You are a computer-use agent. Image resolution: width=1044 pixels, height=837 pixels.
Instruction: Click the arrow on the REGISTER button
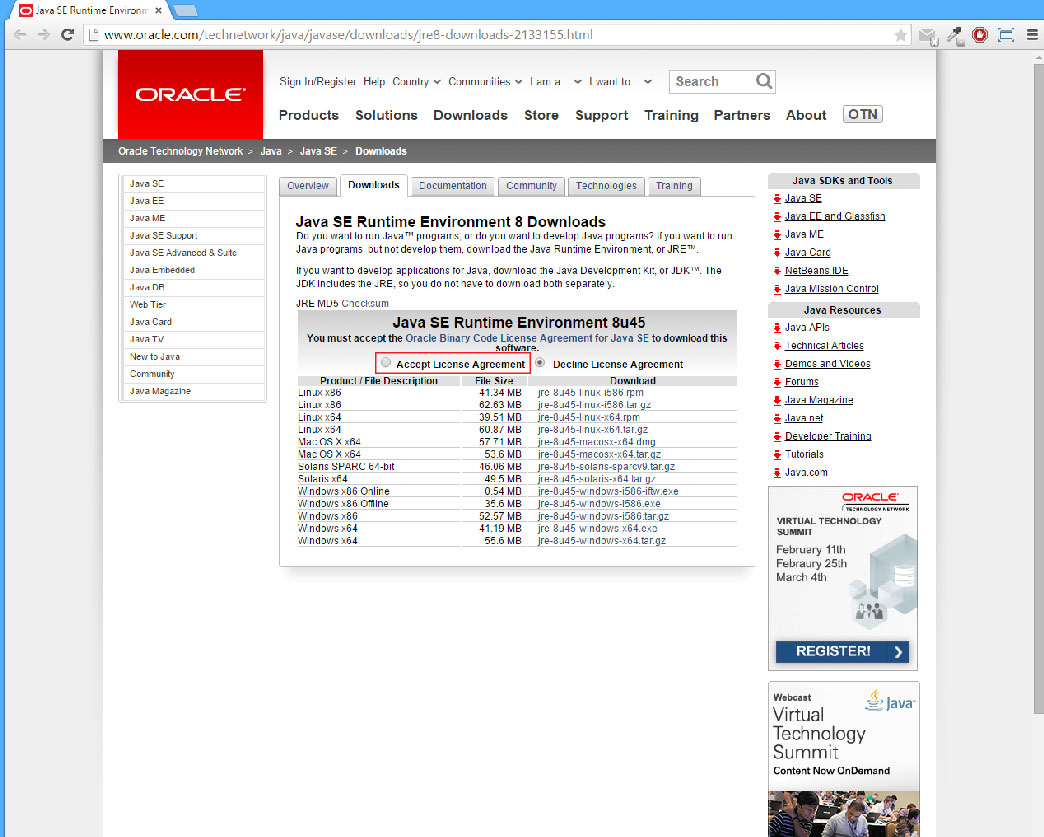(898, 652)
